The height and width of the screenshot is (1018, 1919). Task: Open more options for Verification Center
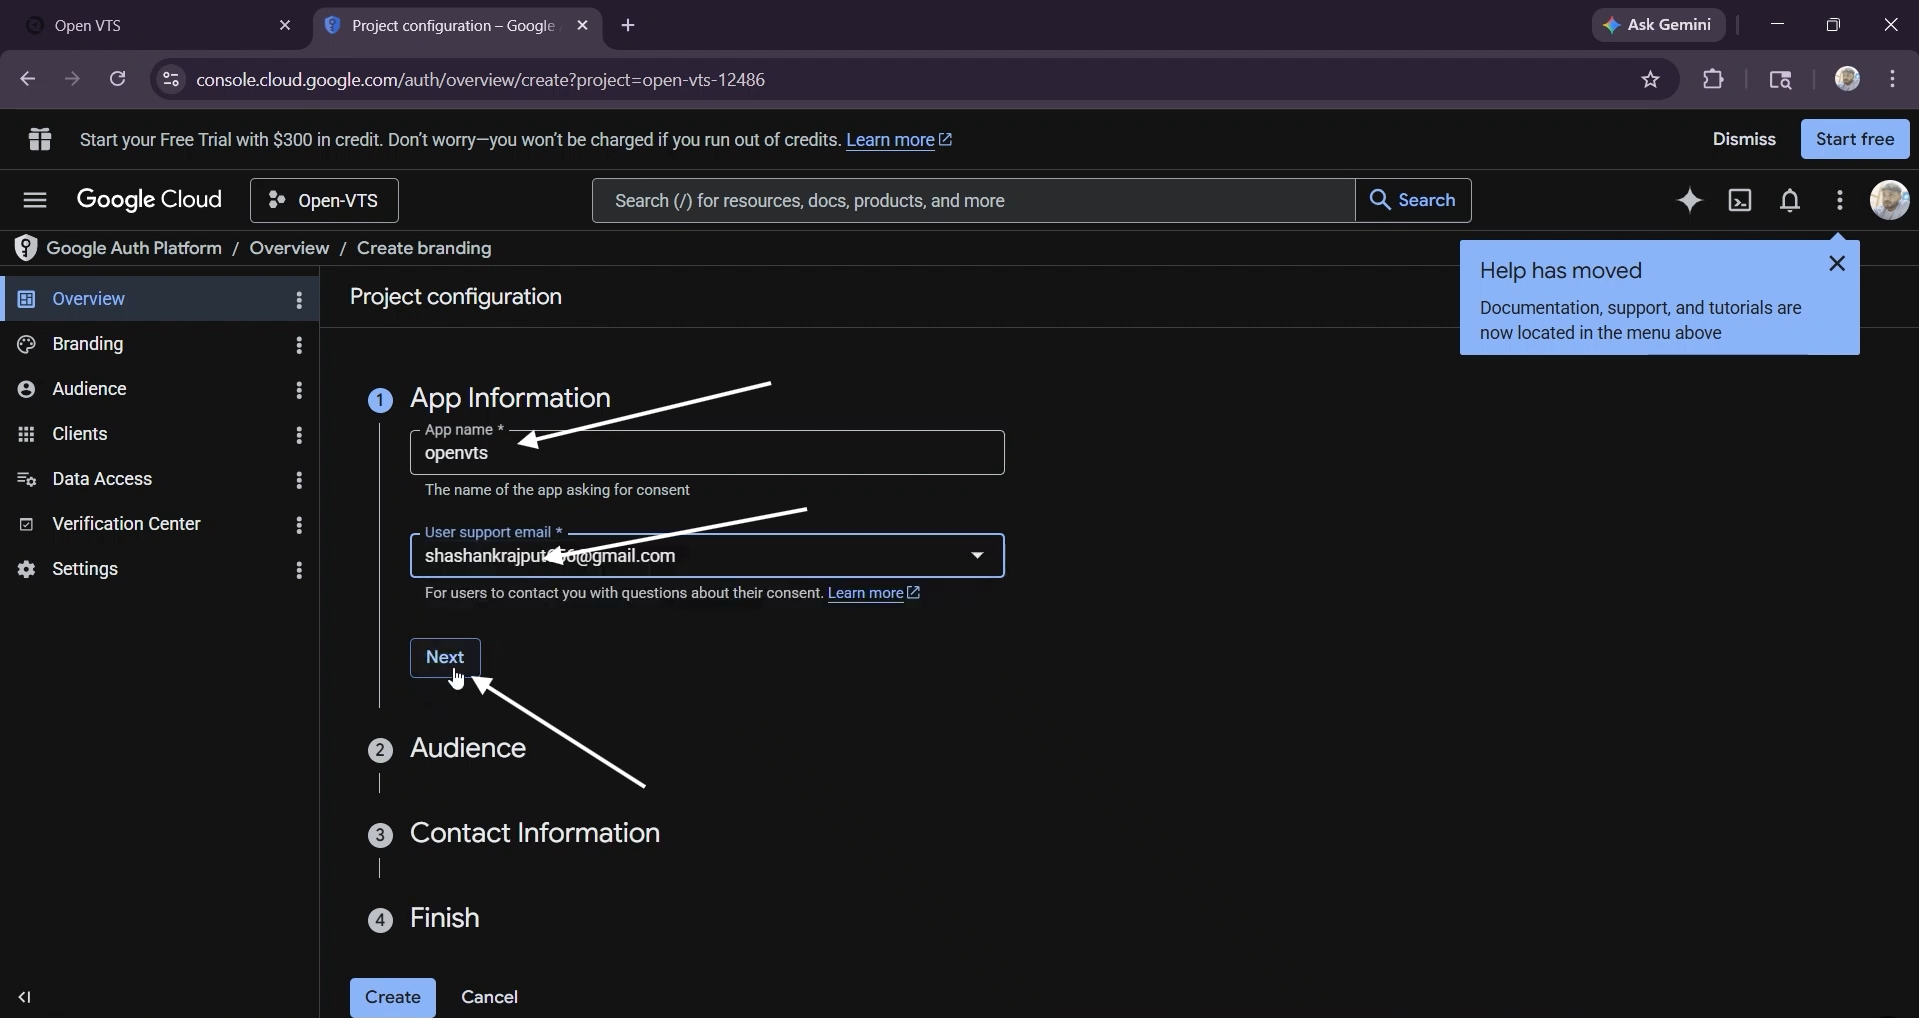[x=299, y=525]
